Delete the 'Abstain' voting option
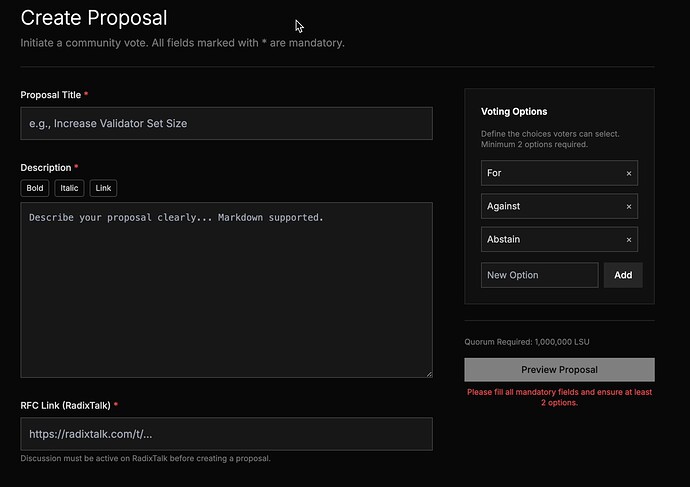 coord(629,240)
